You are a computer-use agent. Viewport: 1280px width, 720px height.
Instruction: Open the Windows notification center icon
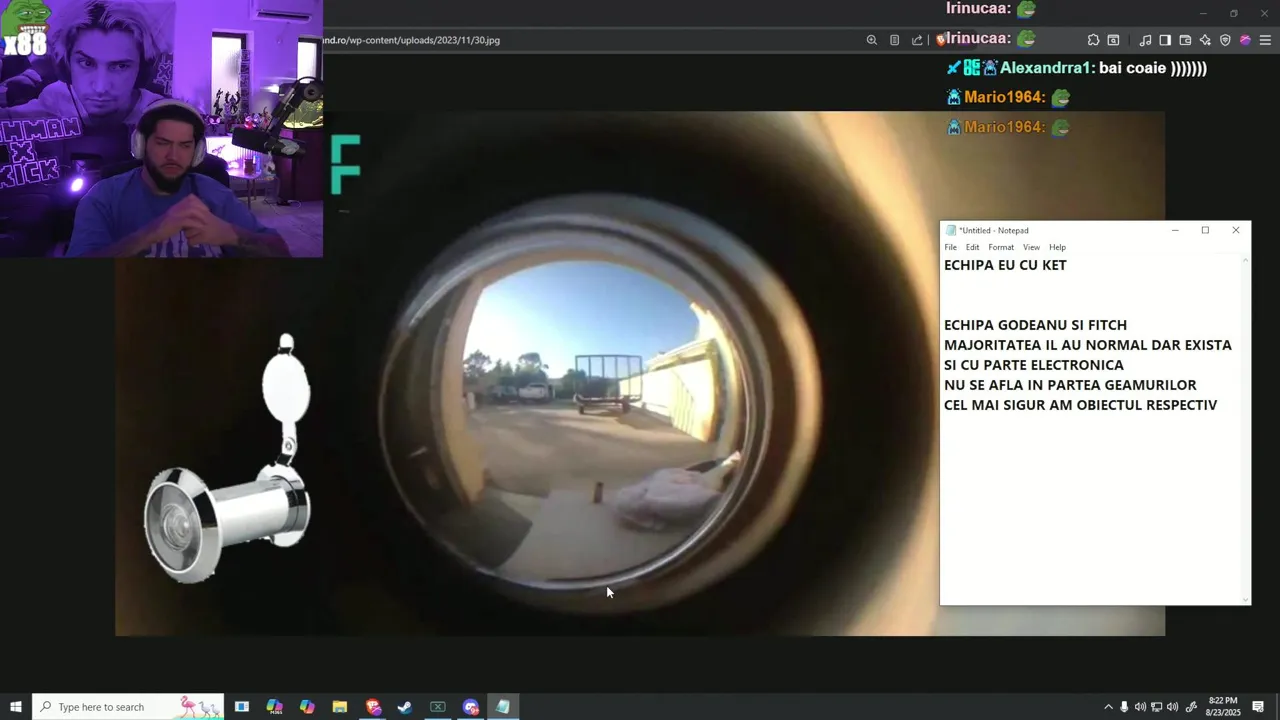(x=1258, y=707)
